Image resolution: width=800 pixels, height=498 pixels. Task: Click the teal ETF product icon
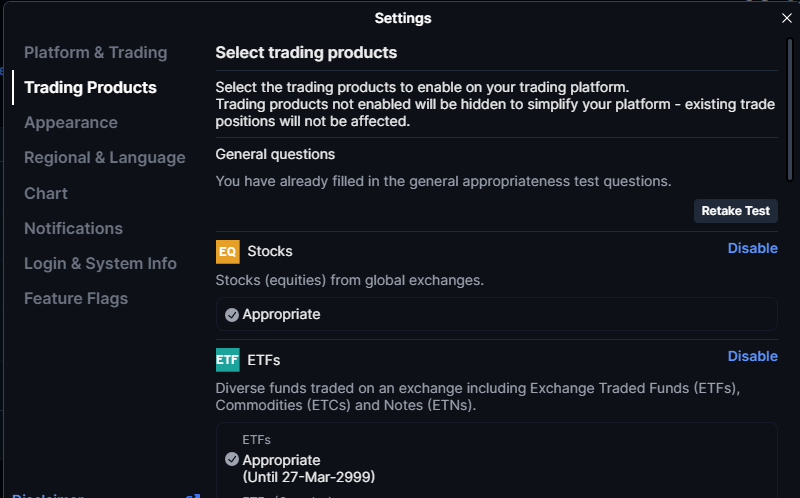228,360
